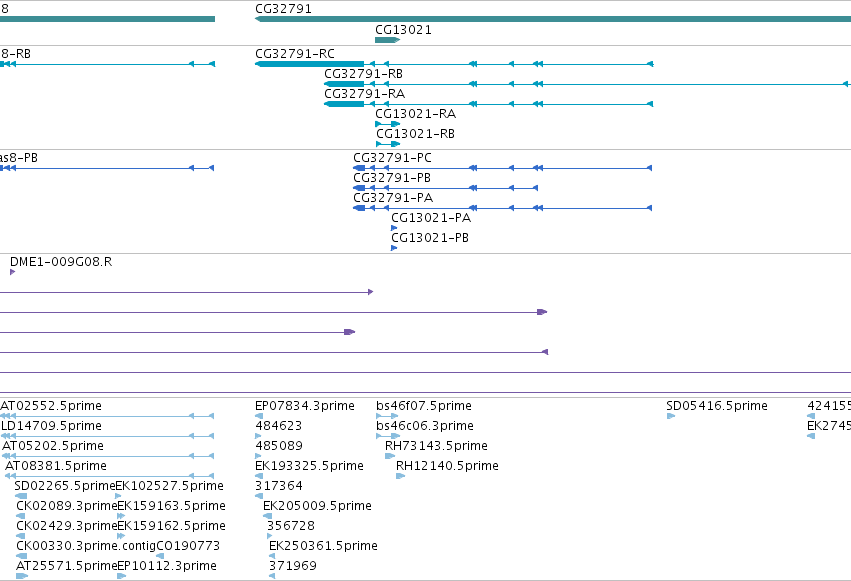
Task: Click the AT08381.5prime EST label
Action: [55, 466]
